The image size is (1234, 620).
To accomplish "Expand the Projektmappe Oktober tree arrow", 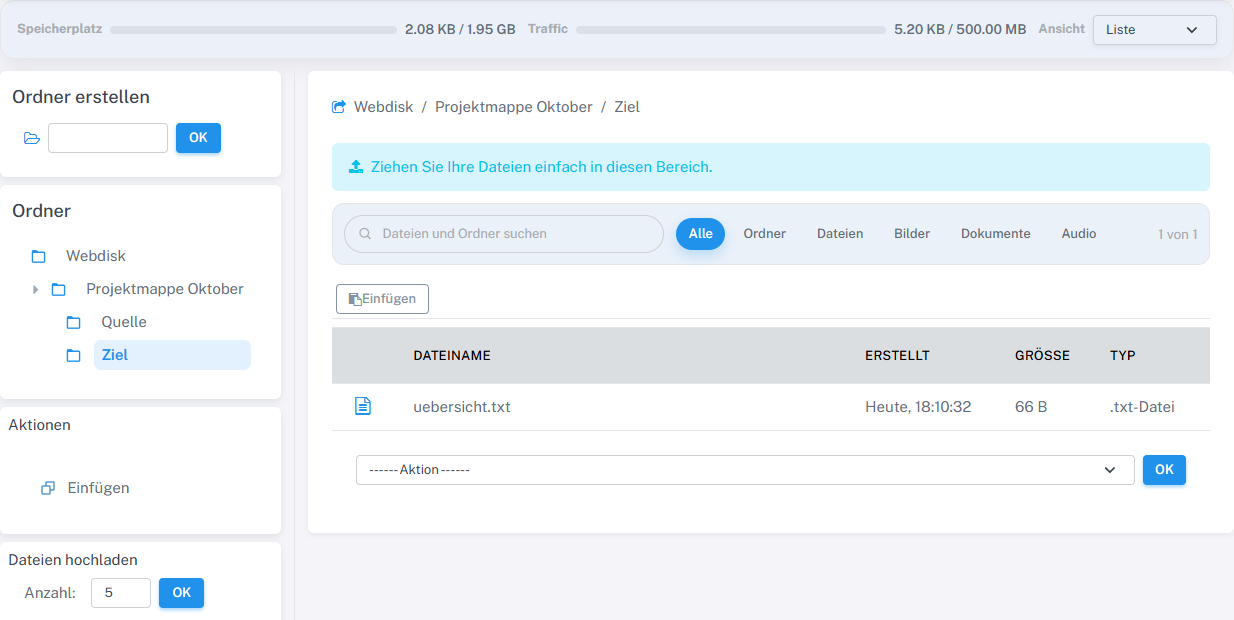I will coord(36,289).
